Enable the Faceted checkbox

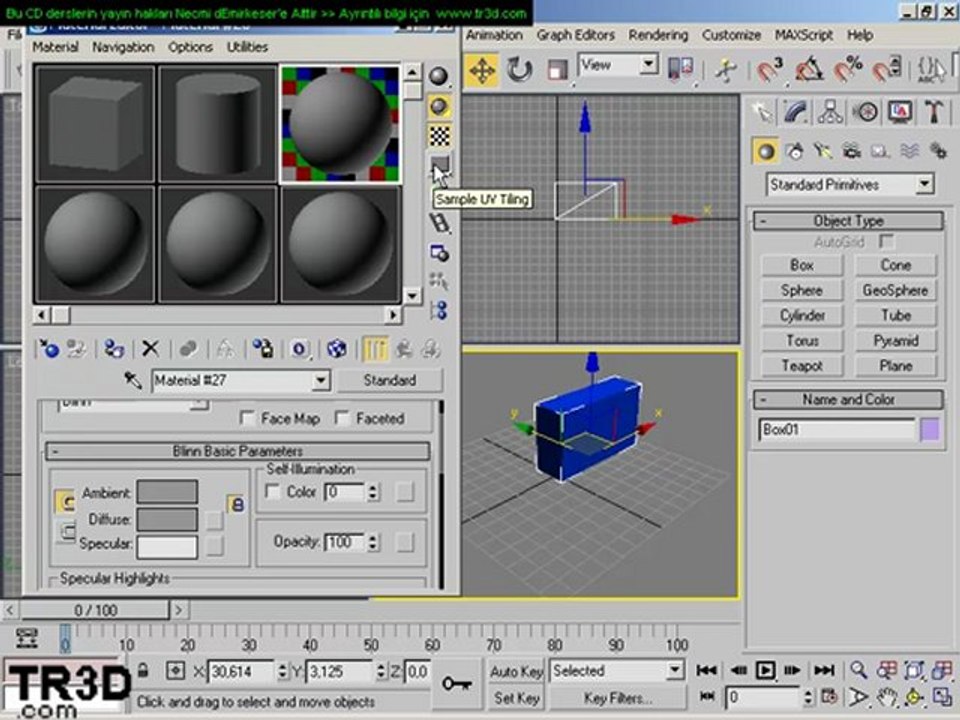(x=342, y=419)
